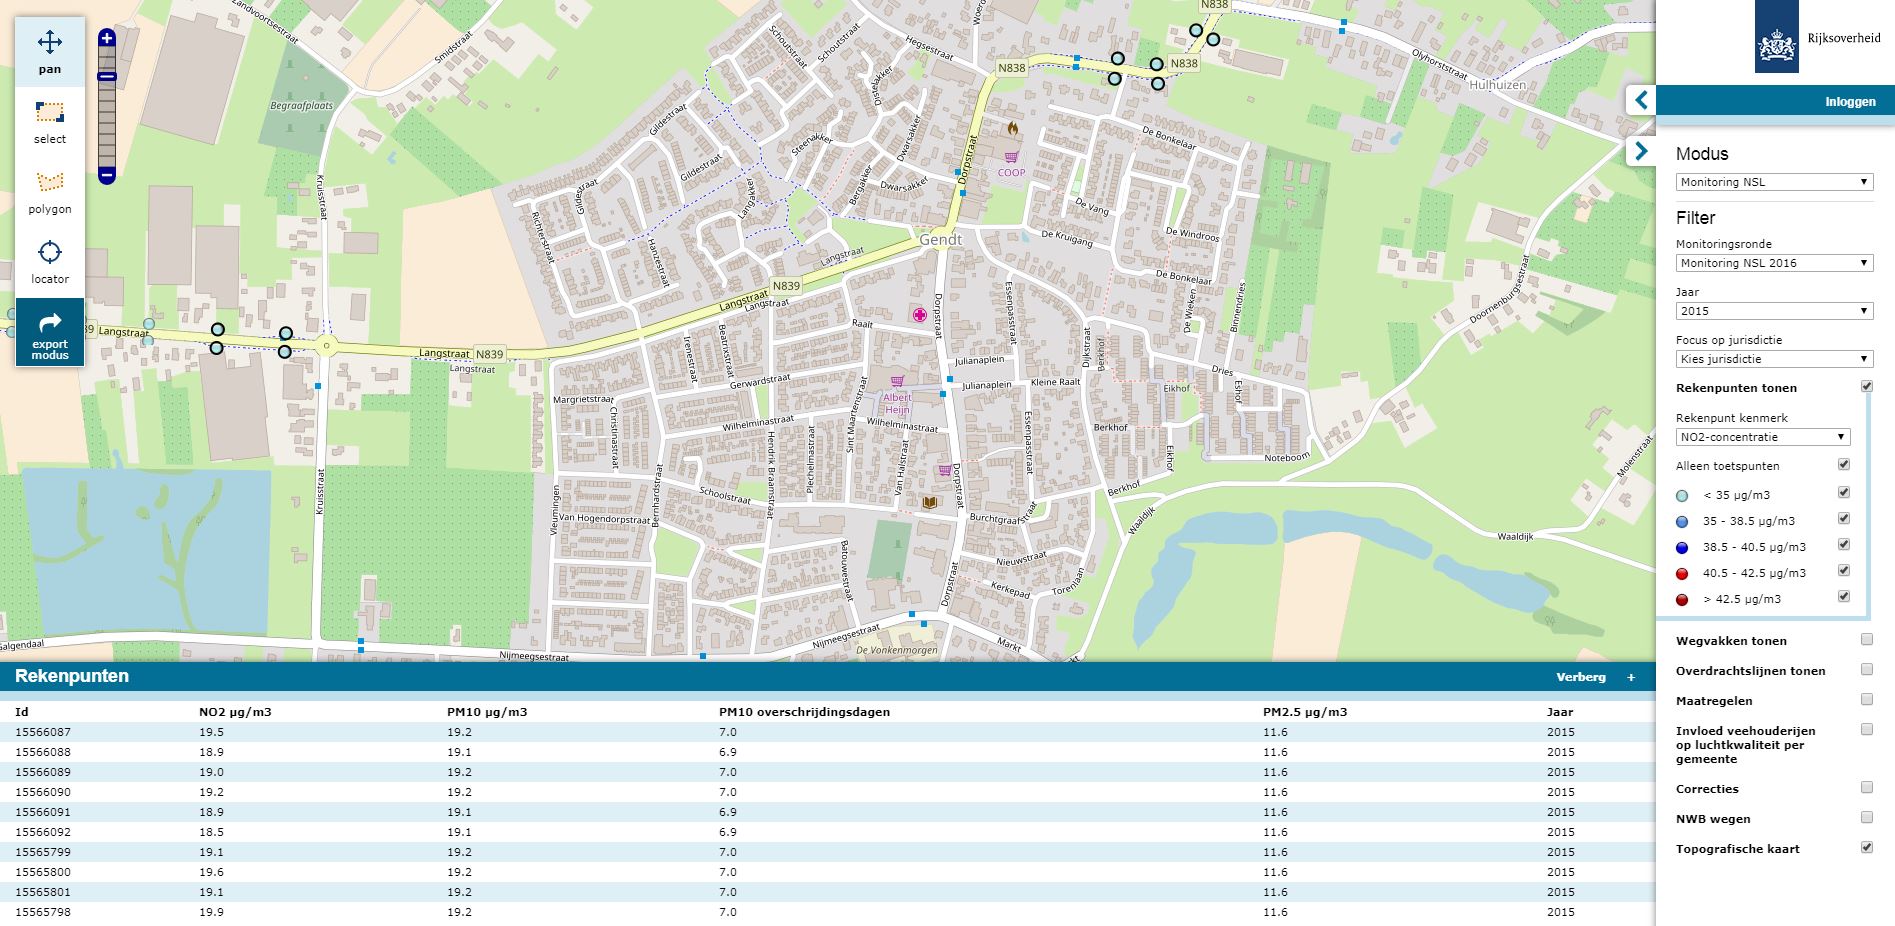Click the NO2 µg/m3 column header
The image size is (1895, 926).
[235, 712]
